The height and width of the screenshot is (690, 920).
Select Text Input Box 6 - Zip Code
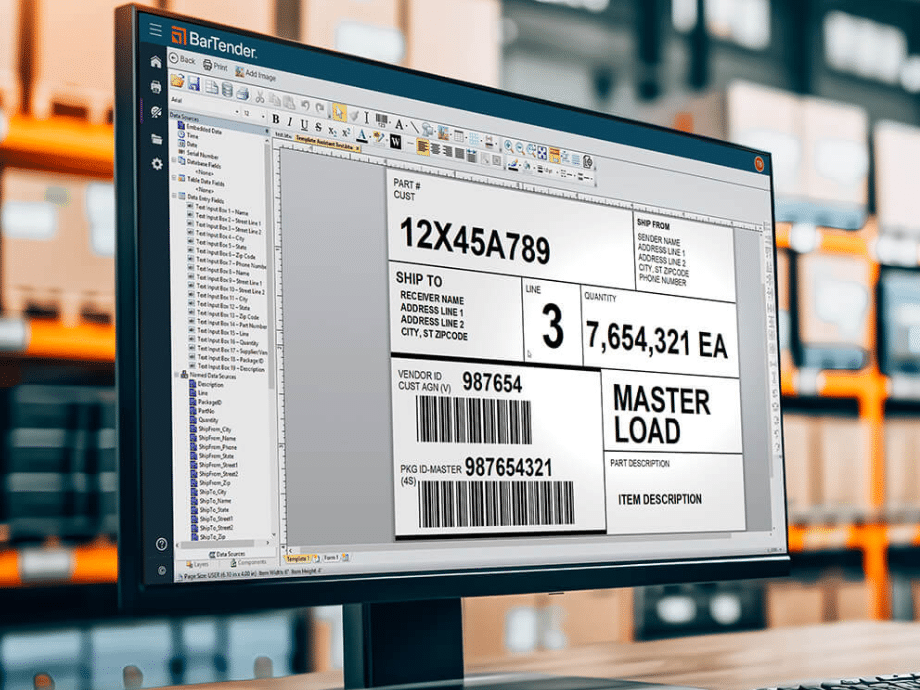pyautogui.click(x=221, y=255)
